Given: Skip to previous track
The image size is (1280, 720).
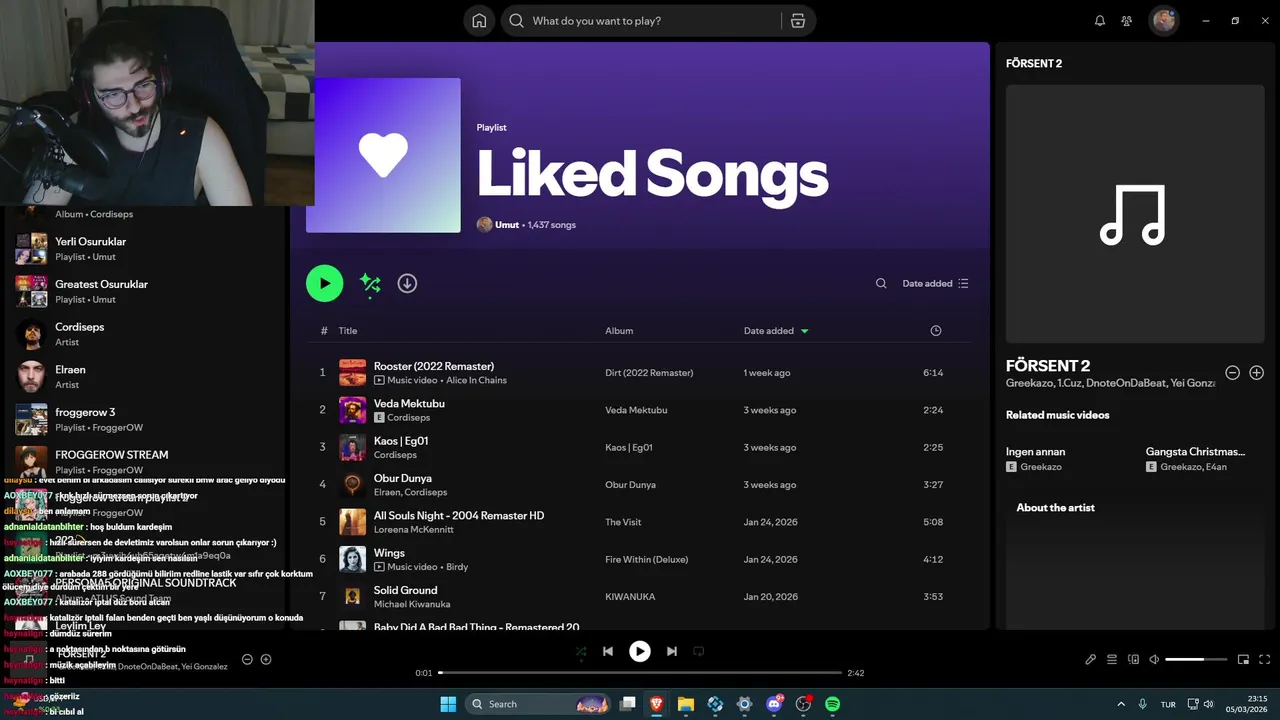Looking at the screenshot, I should pos(608,651).
